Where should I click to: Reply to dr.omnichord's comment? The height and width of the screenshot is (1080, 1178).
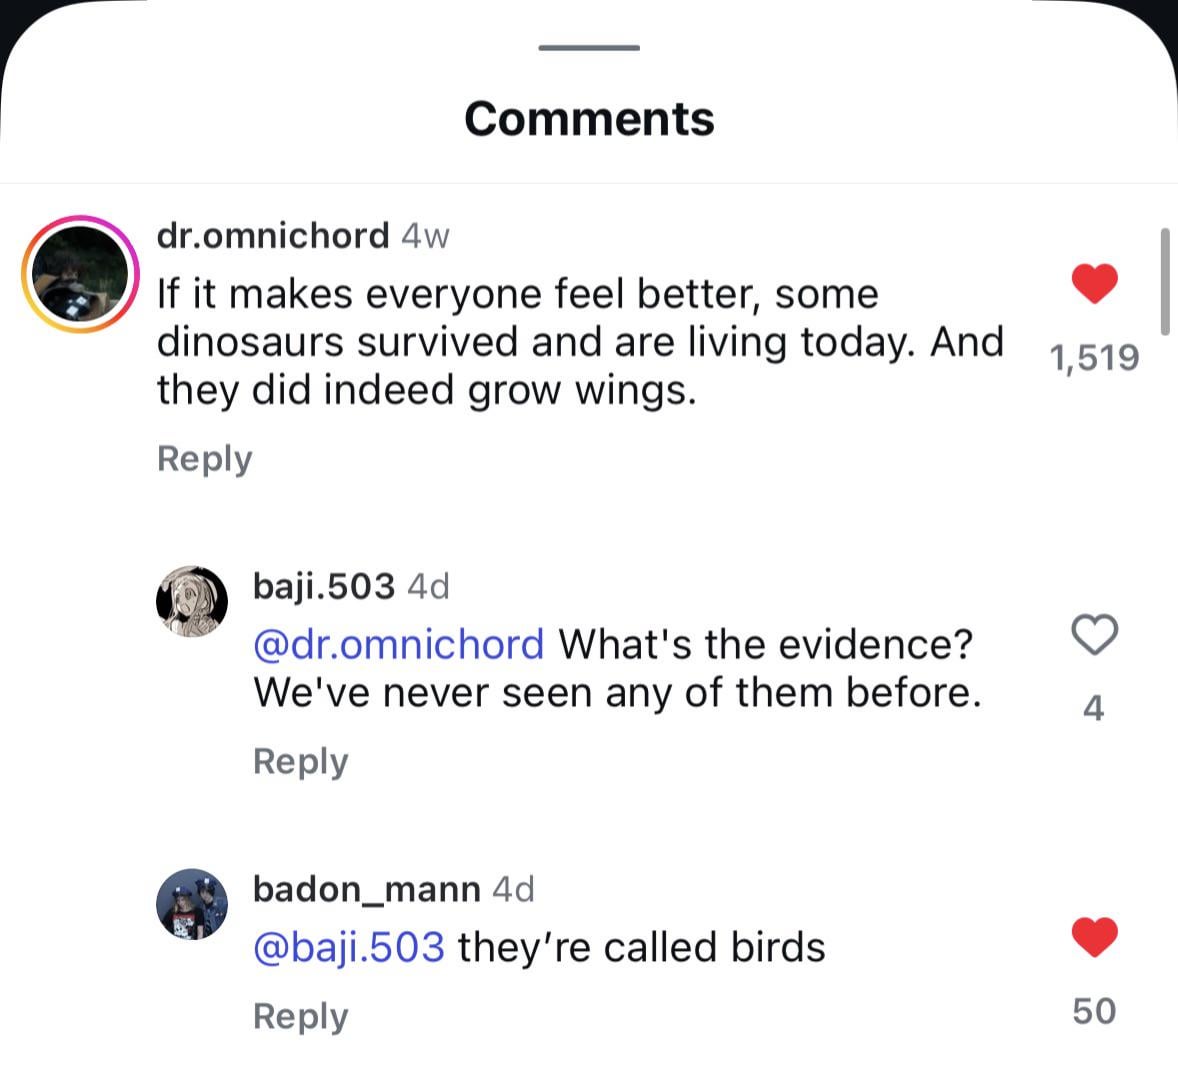(x=204, y=458)
